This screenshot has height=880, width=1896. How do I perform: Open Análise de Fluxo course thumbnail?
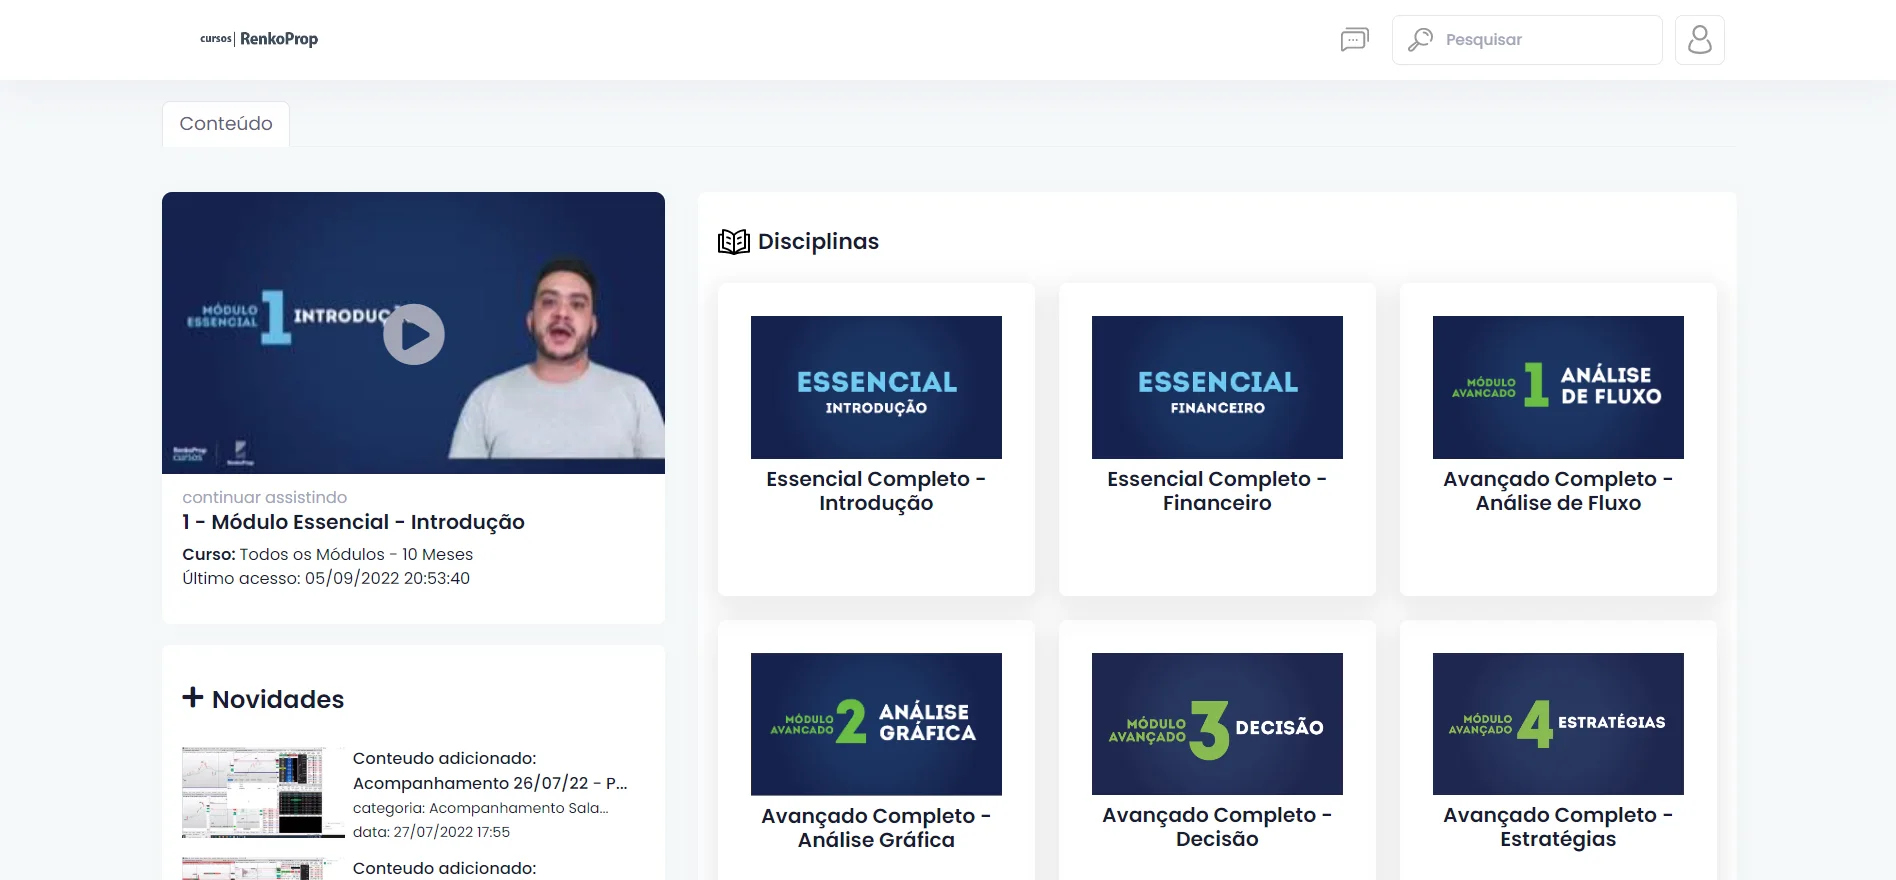click(1558, 387)
